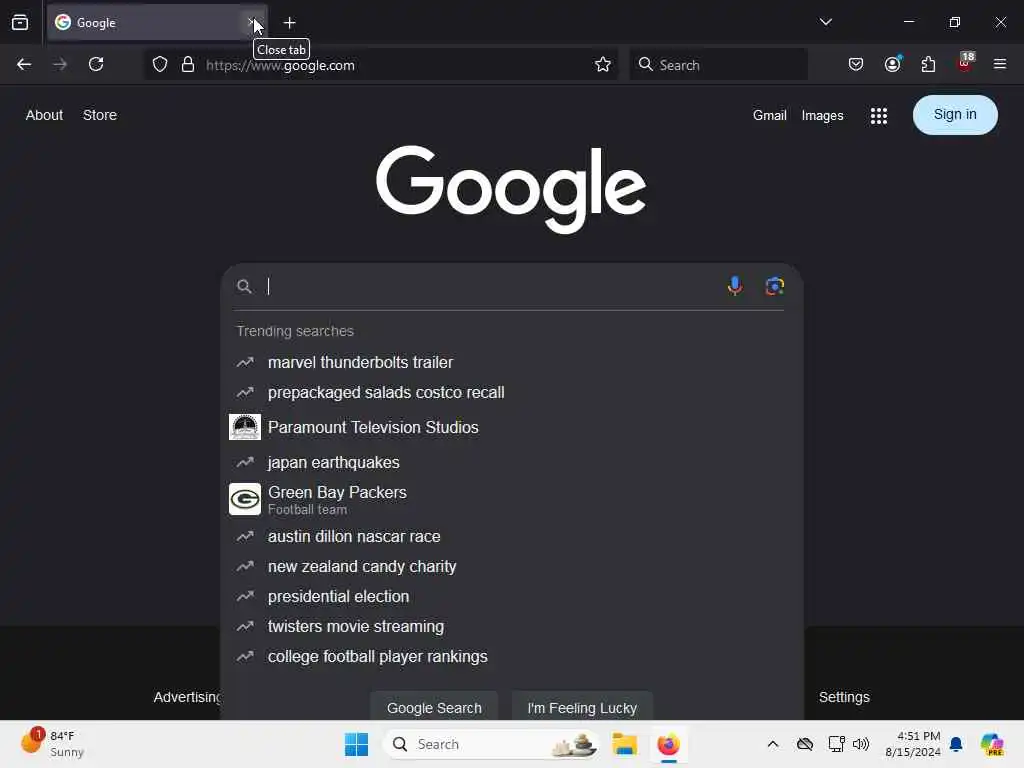Click the Firefox taskbar icon

(668, 744)
